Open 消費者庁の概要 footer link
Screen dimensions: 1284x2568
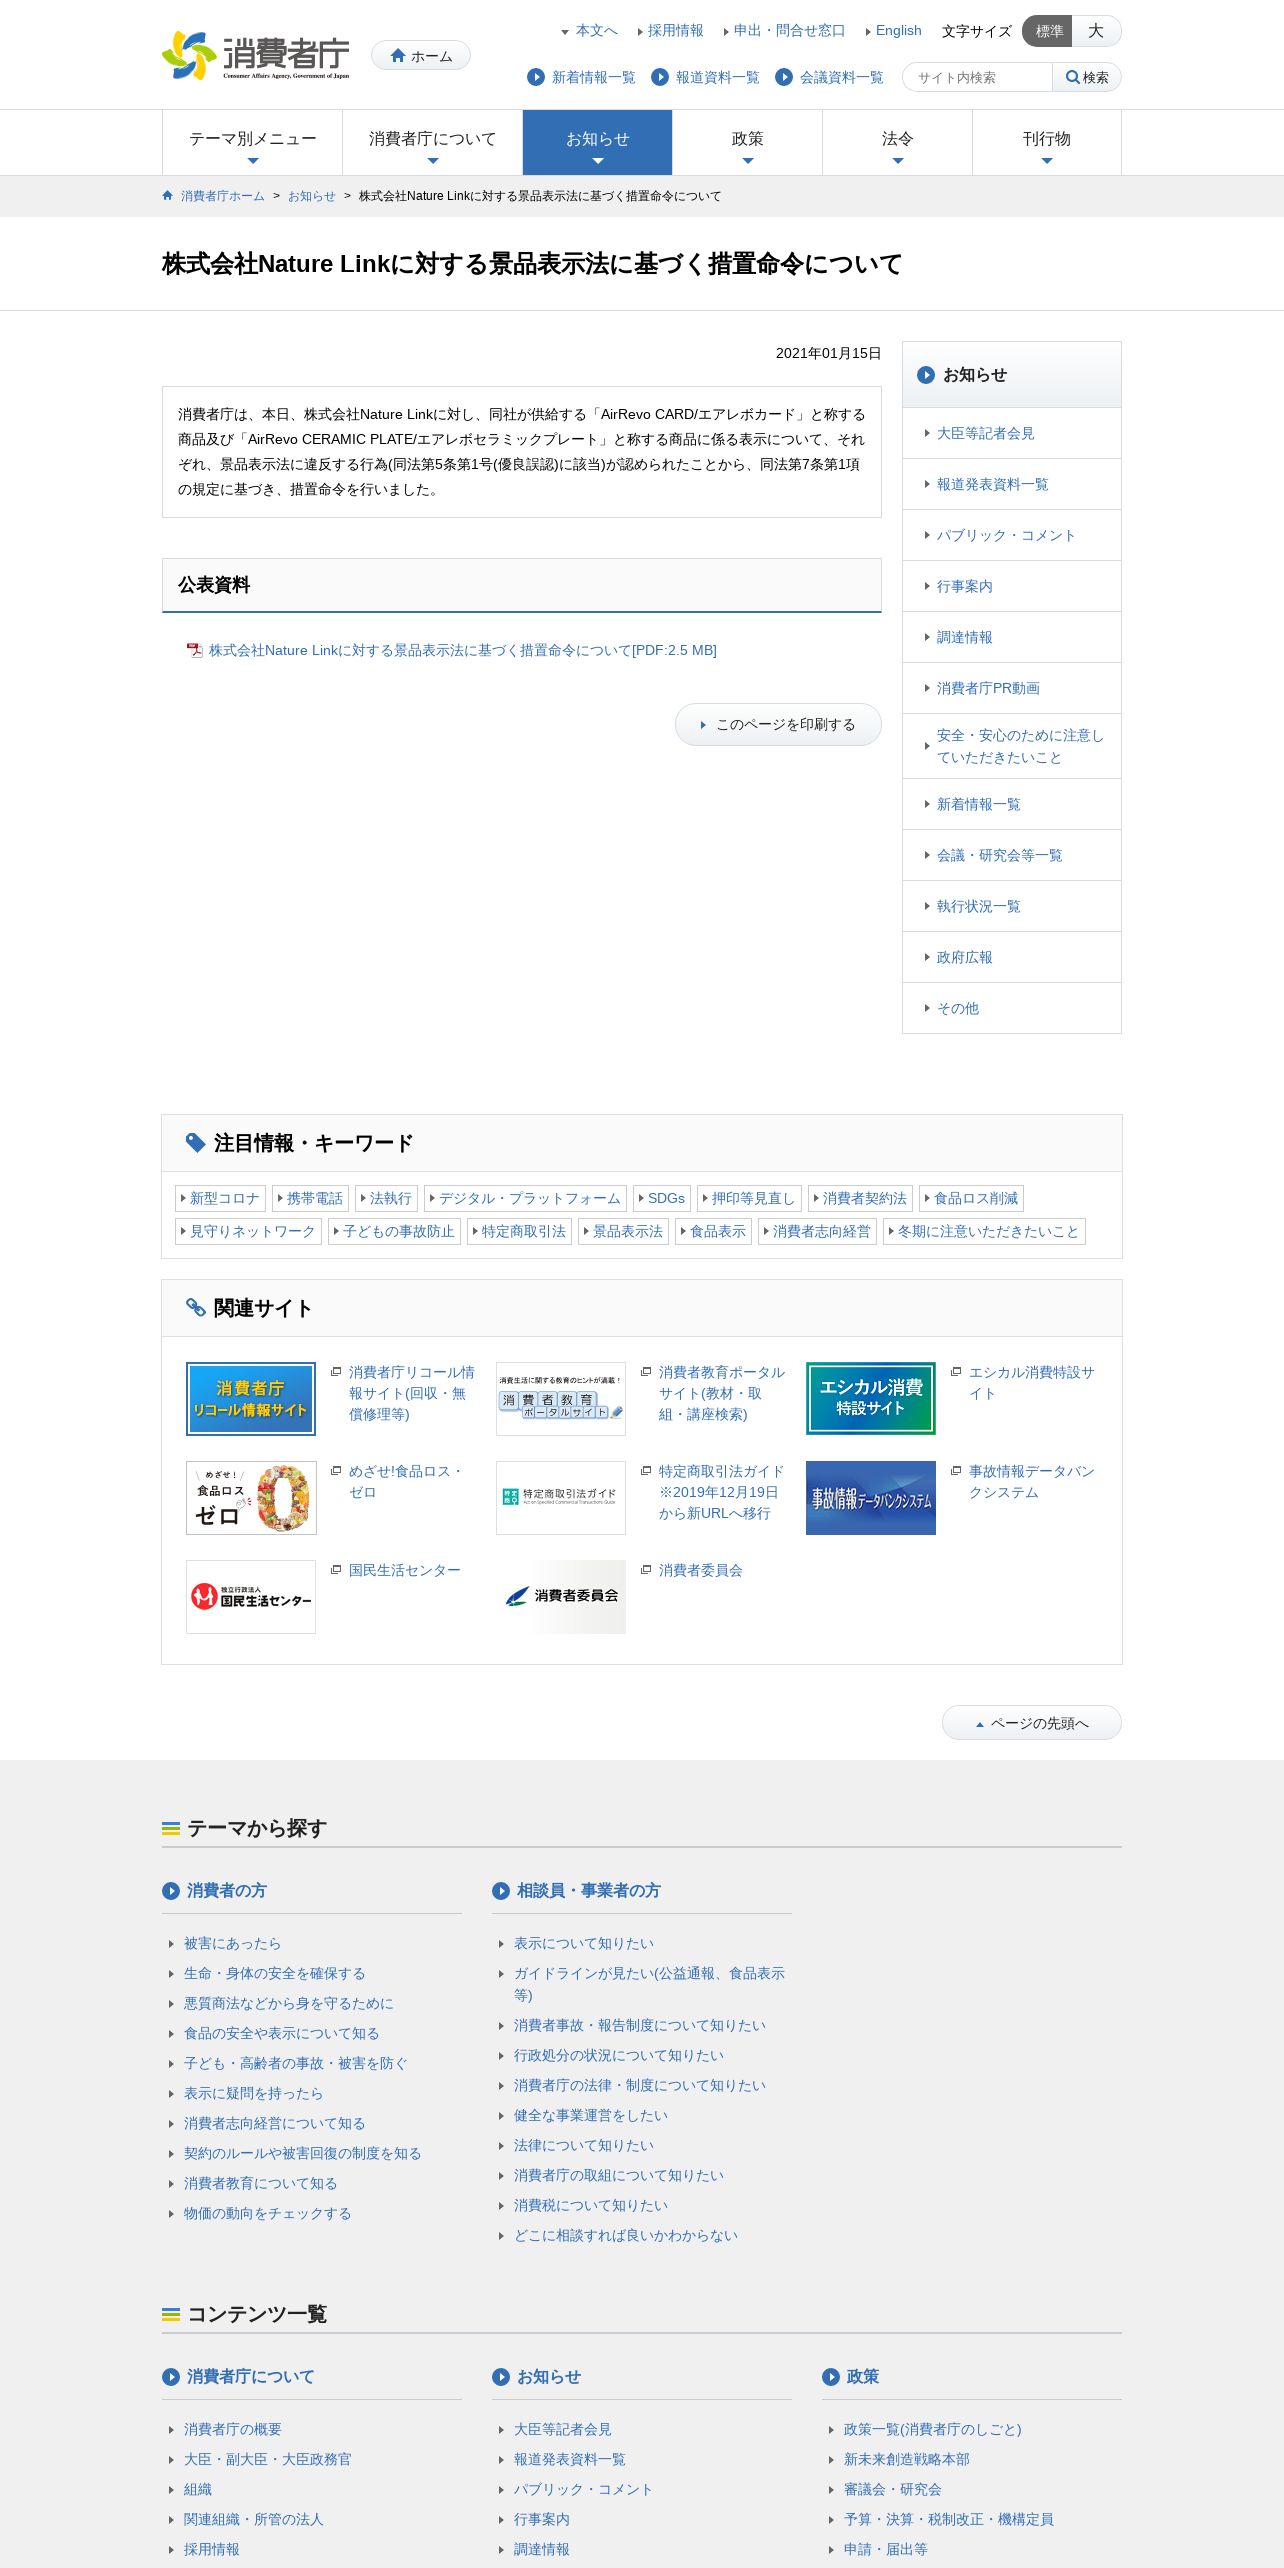point(233,2429)
